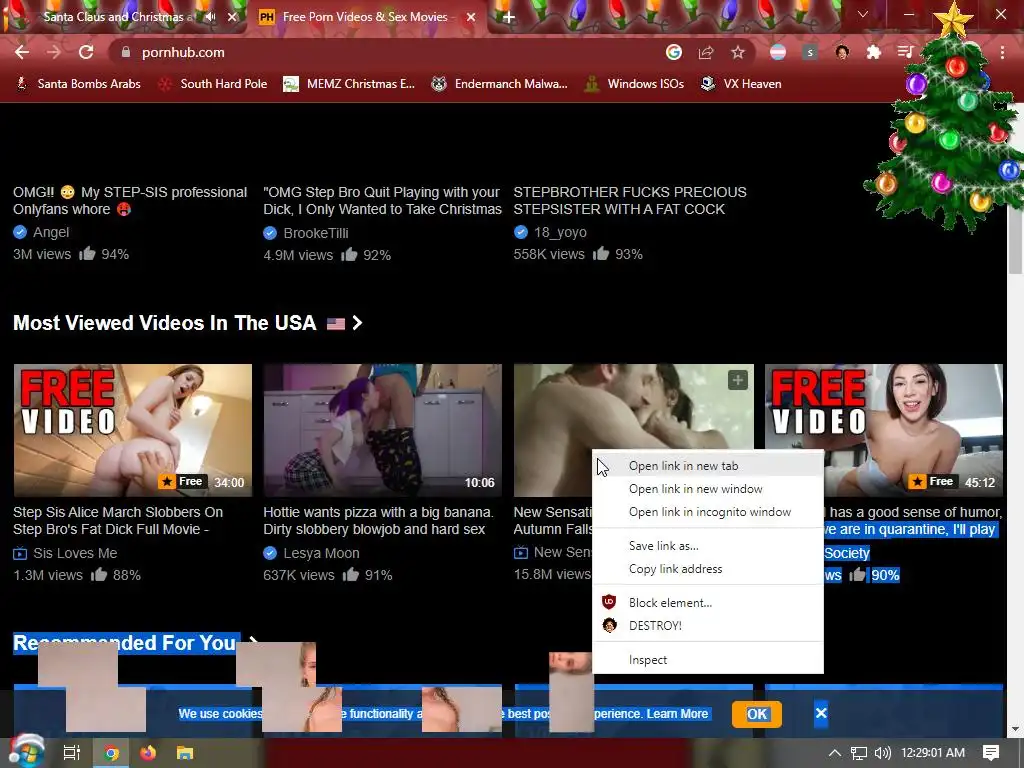Open the volume control in system tray
The image size is (1024, 768).
click(882, 753)
